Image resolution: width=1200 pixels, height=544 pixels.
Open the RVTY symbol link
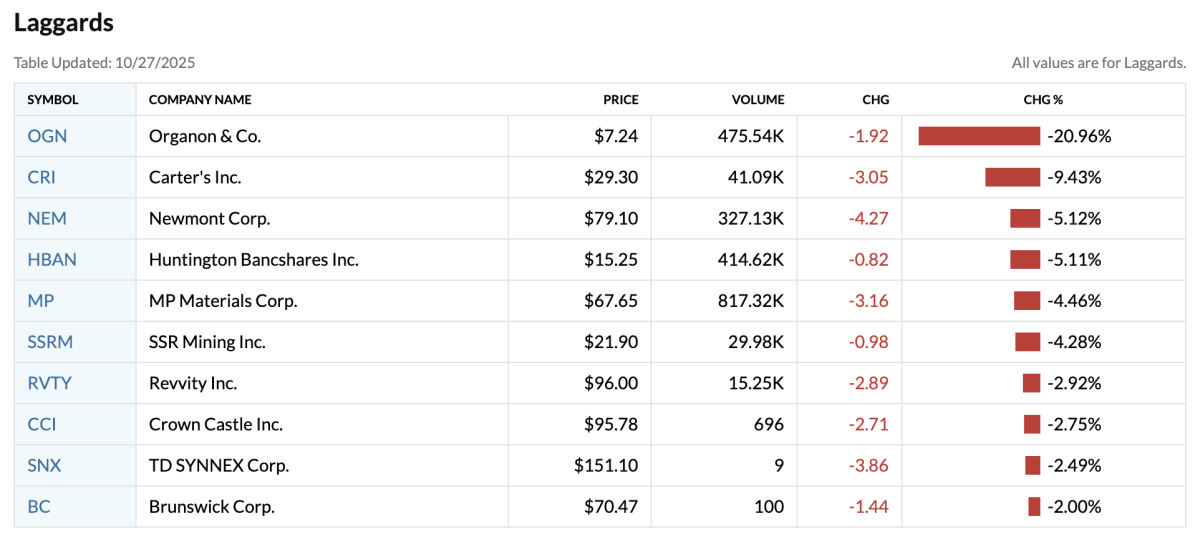[50, 383]
